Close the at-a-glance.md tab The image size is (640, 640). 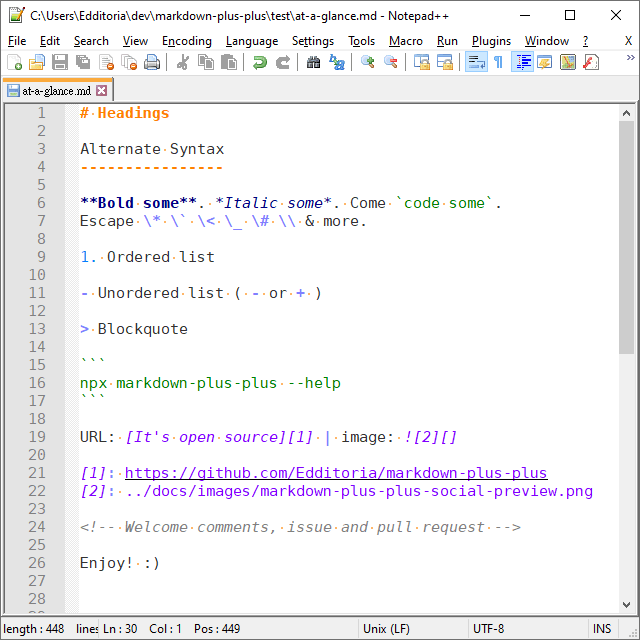(102, 91)
